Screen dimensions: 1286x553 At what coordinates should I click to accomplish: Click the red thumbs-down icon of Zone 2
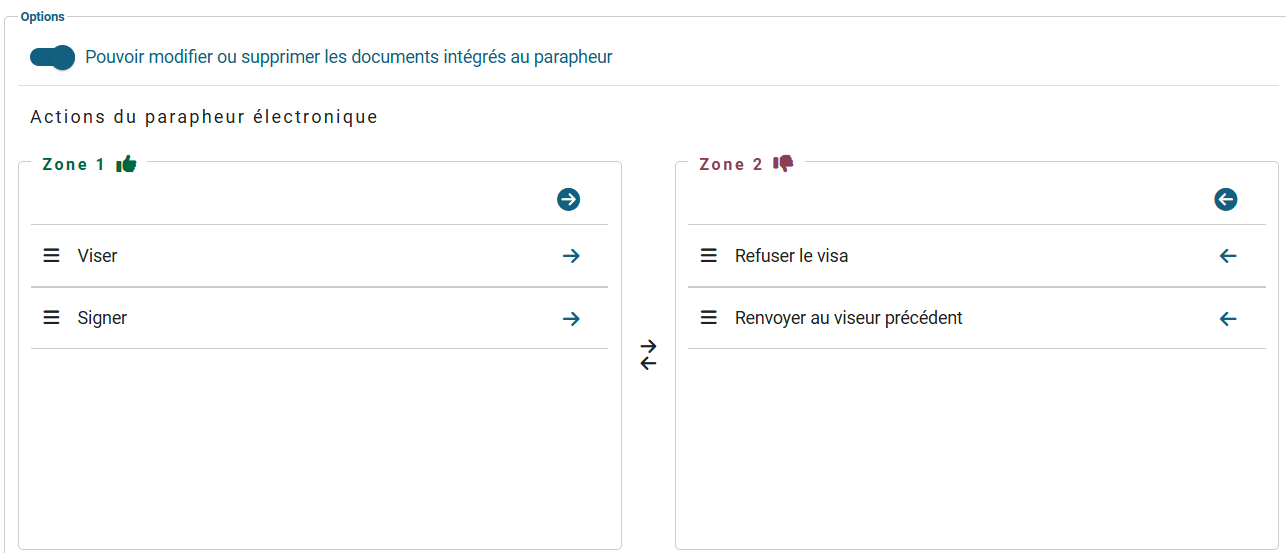click(783, 163)
